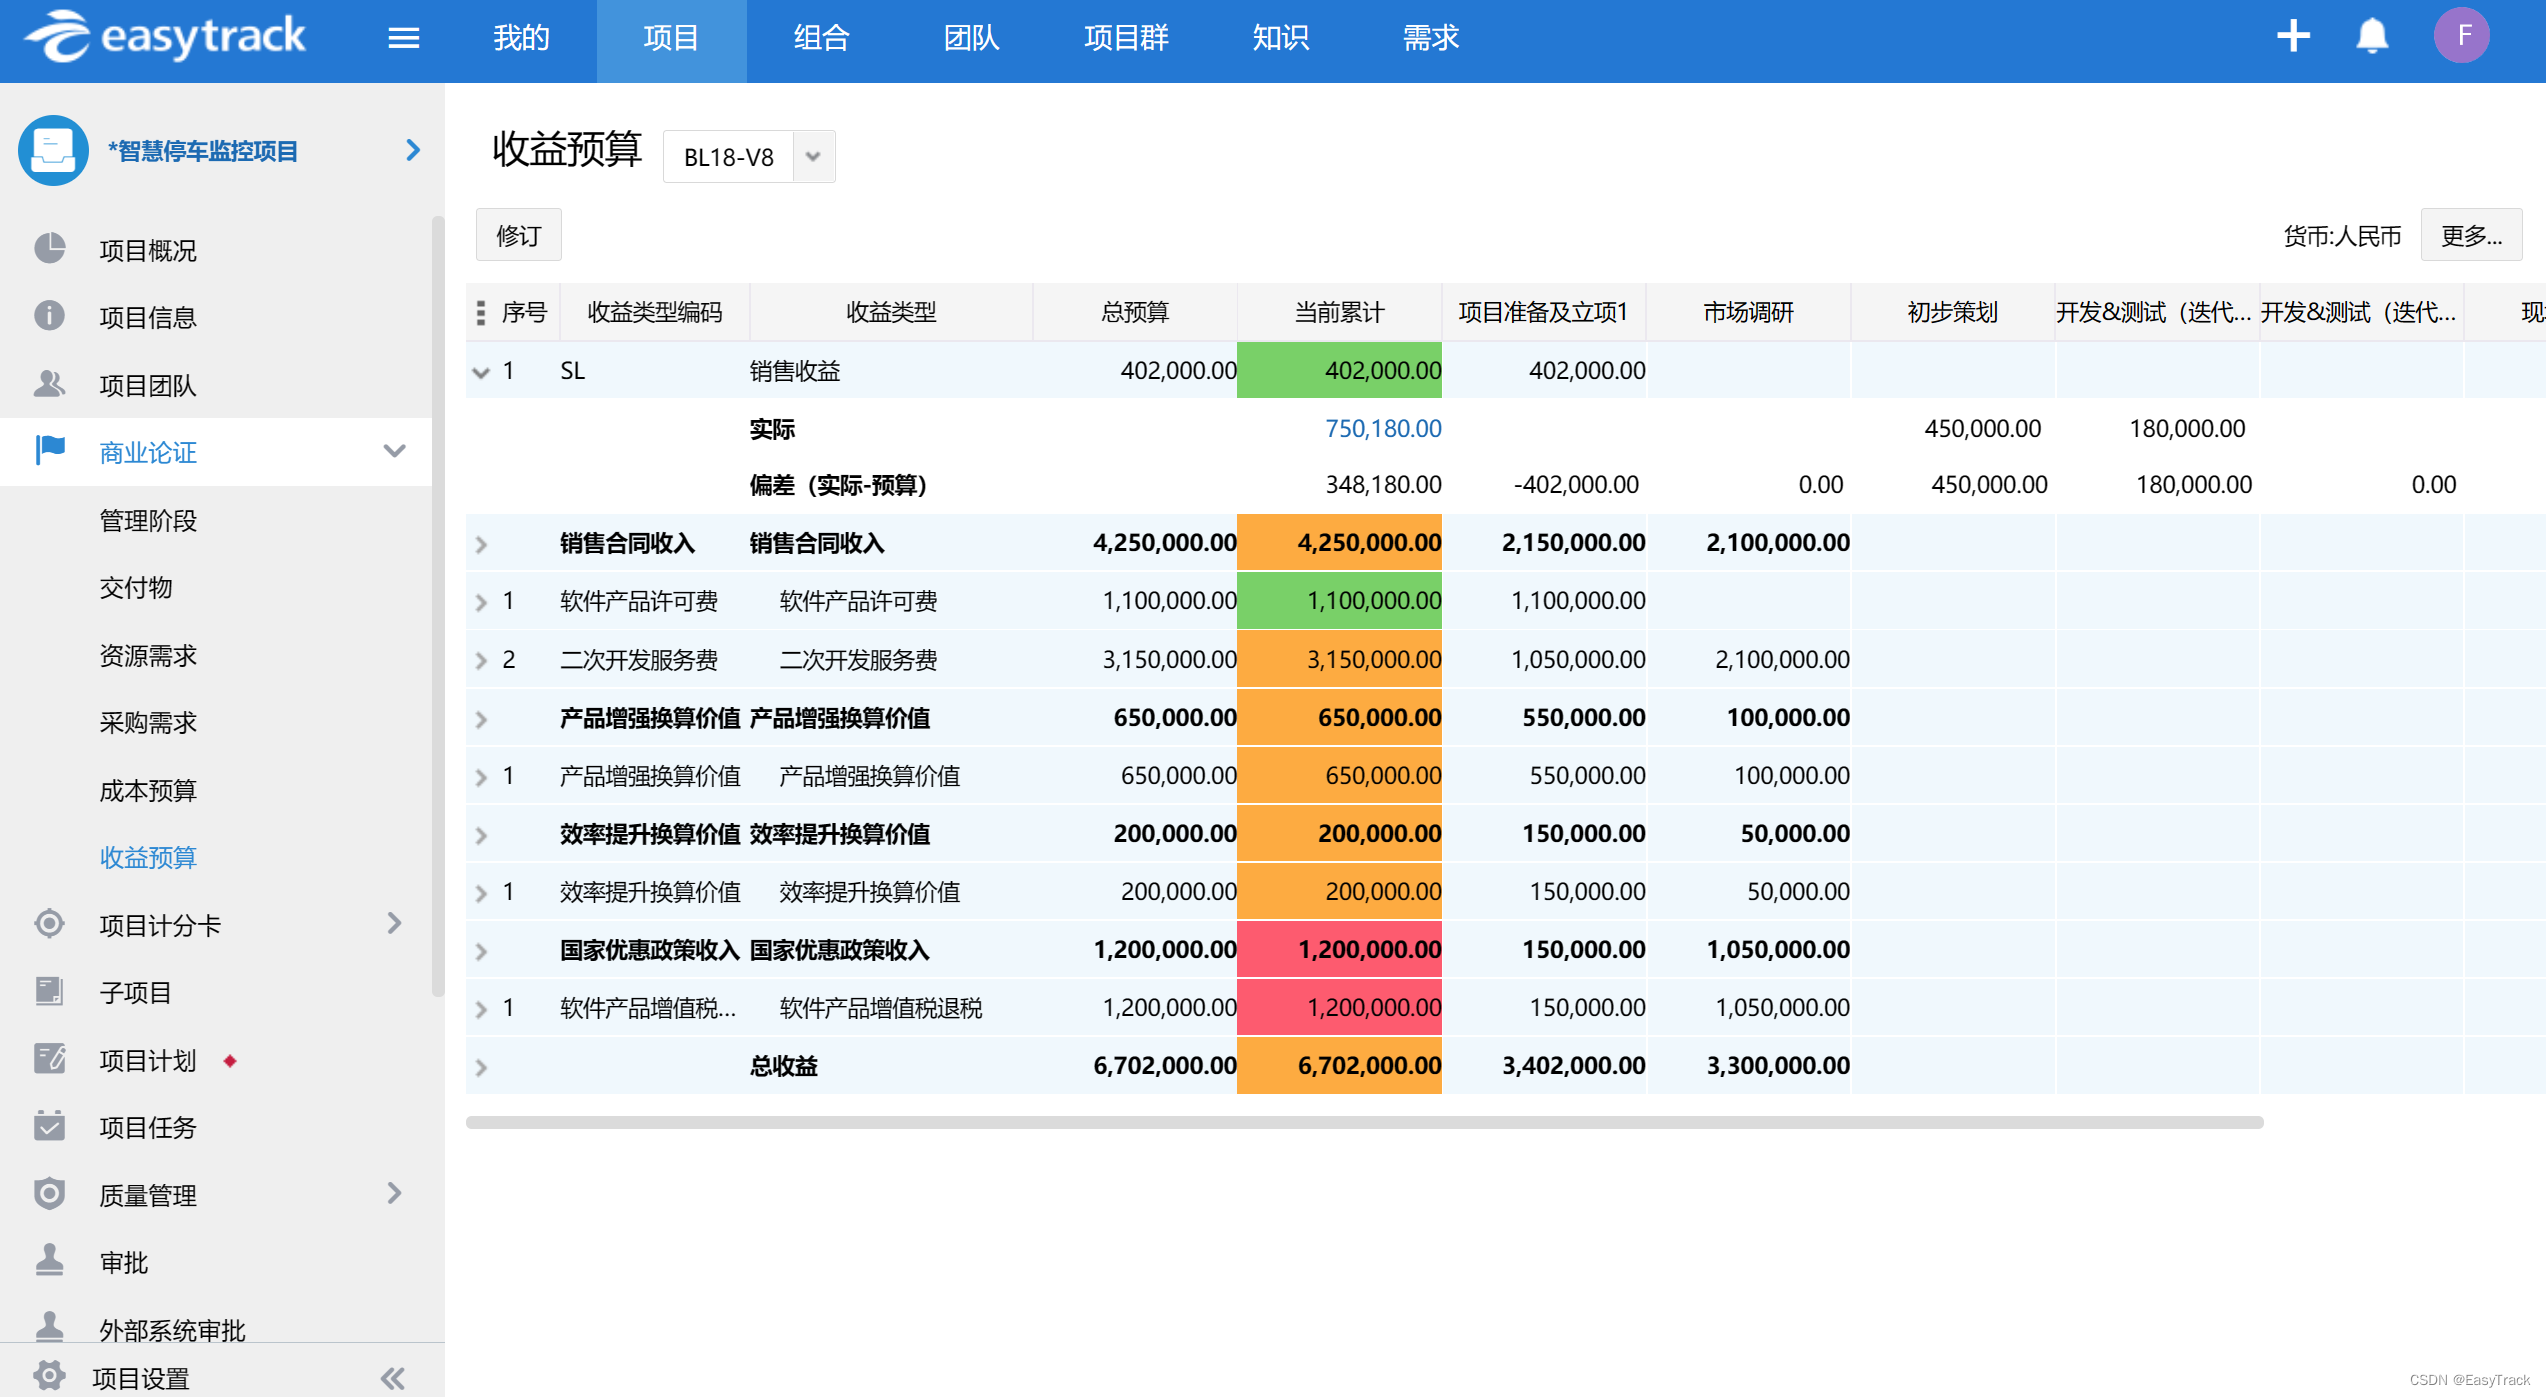
Task: Expand the 项目计分卡 submenu
Action: (394, 923)
